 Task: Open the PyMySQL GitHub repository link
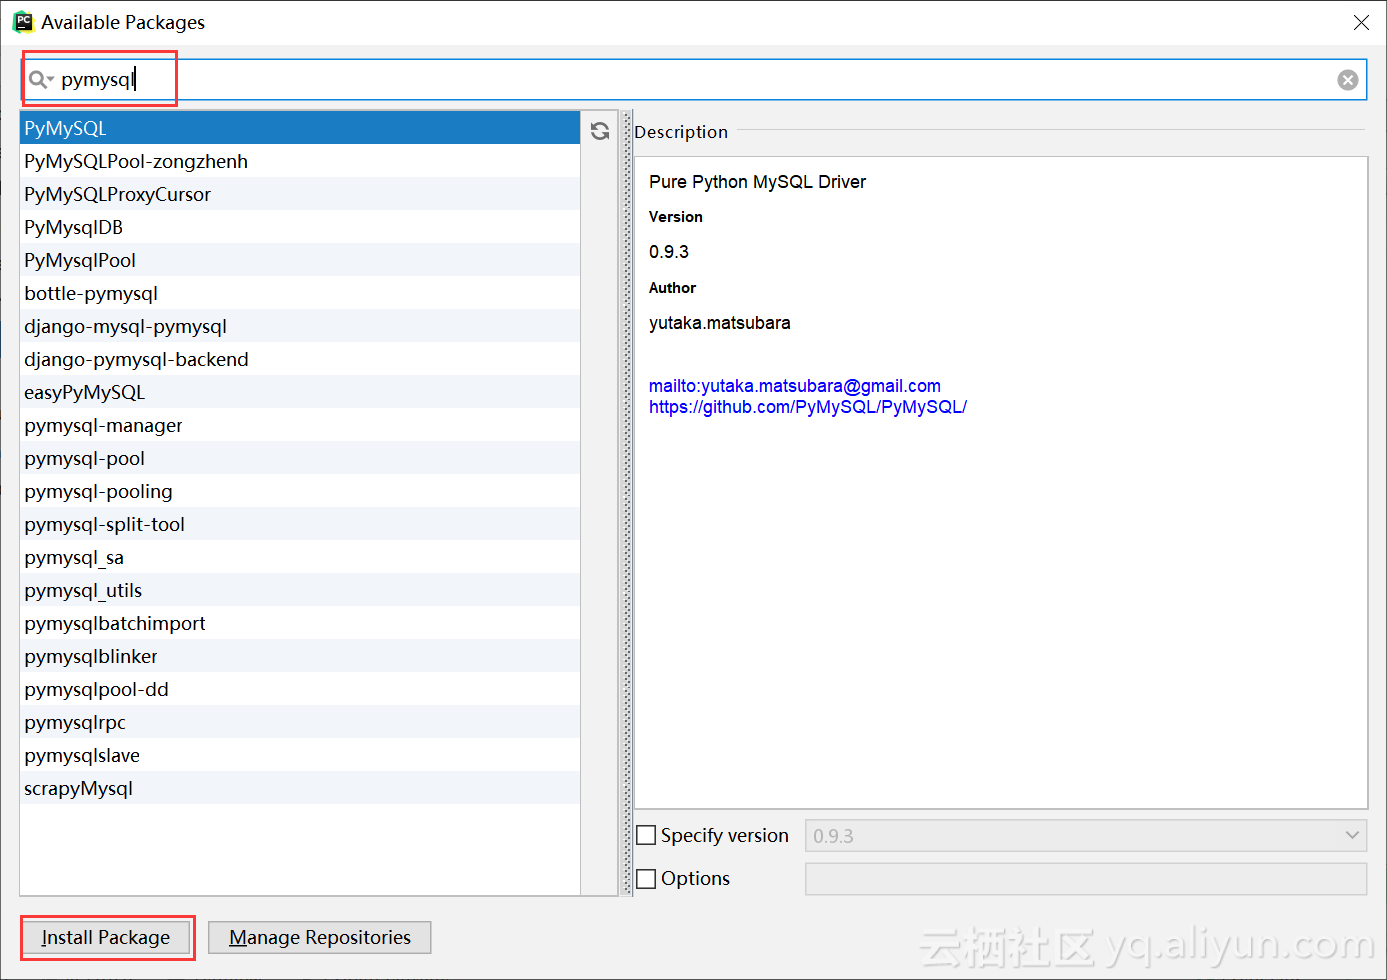[x=808, y=407]
